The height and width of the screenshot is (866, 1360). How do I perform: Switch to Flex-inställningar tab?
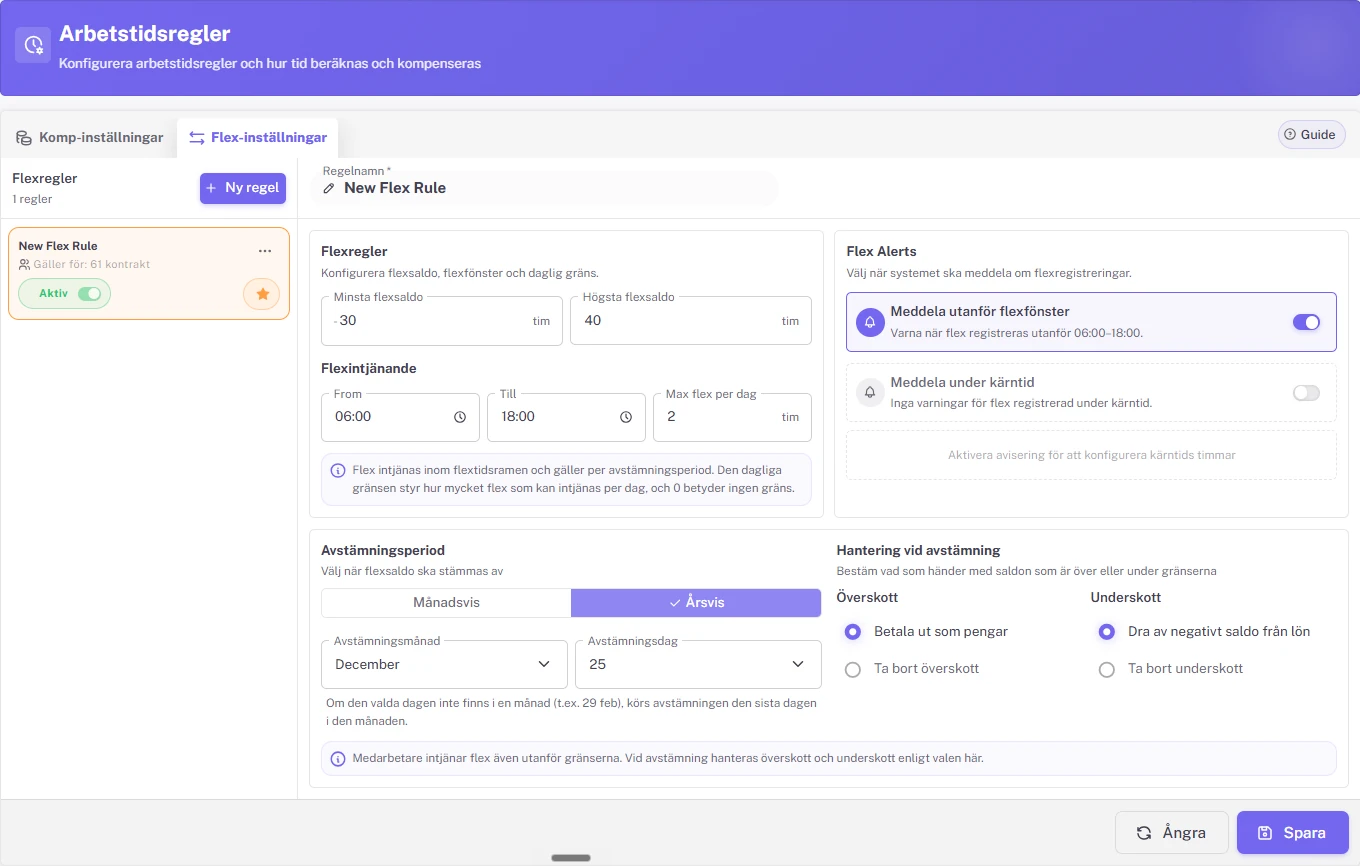258,138
